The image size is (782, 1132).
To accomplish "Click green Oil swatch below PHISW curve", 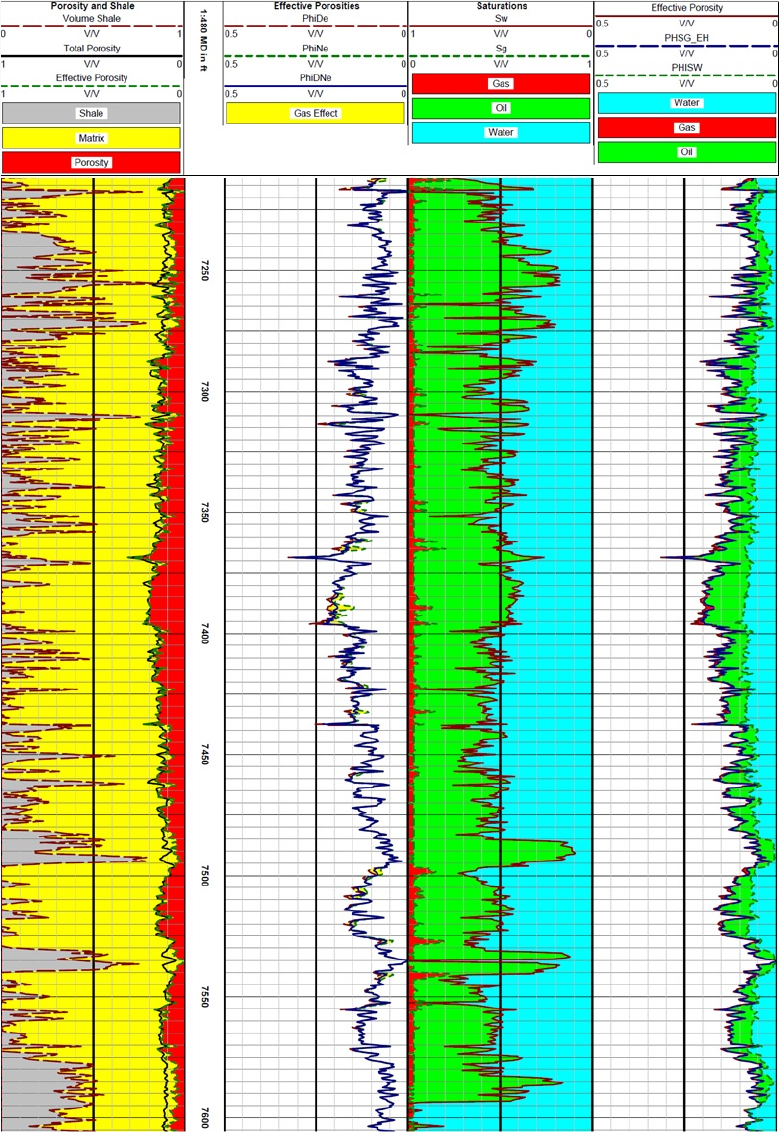I will coord(686,152).
